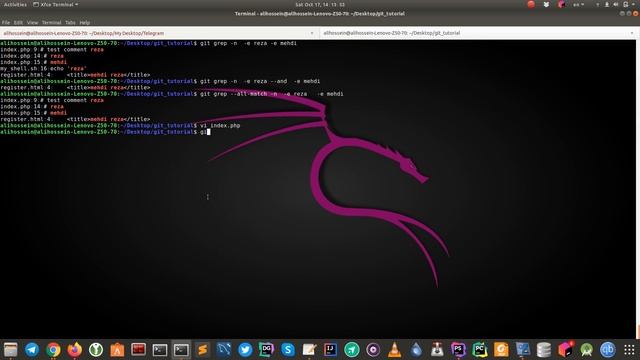Open the green paper-plane dock icon
This screenshot has height=360, width=640.
351,350
